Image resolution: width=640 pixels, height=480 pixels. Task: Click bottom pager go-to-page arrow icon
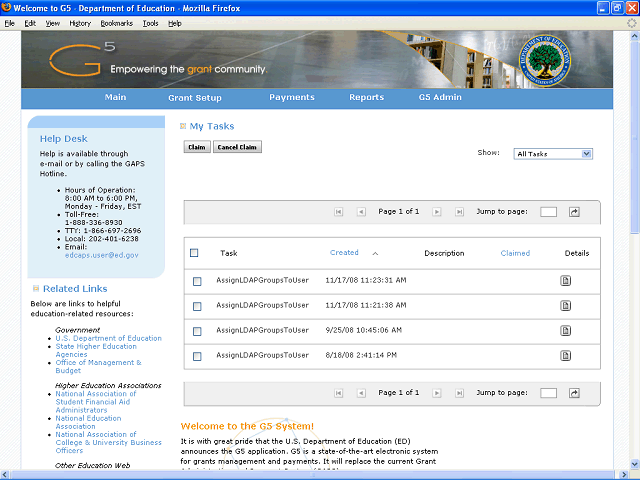click(x=574, y=393)
